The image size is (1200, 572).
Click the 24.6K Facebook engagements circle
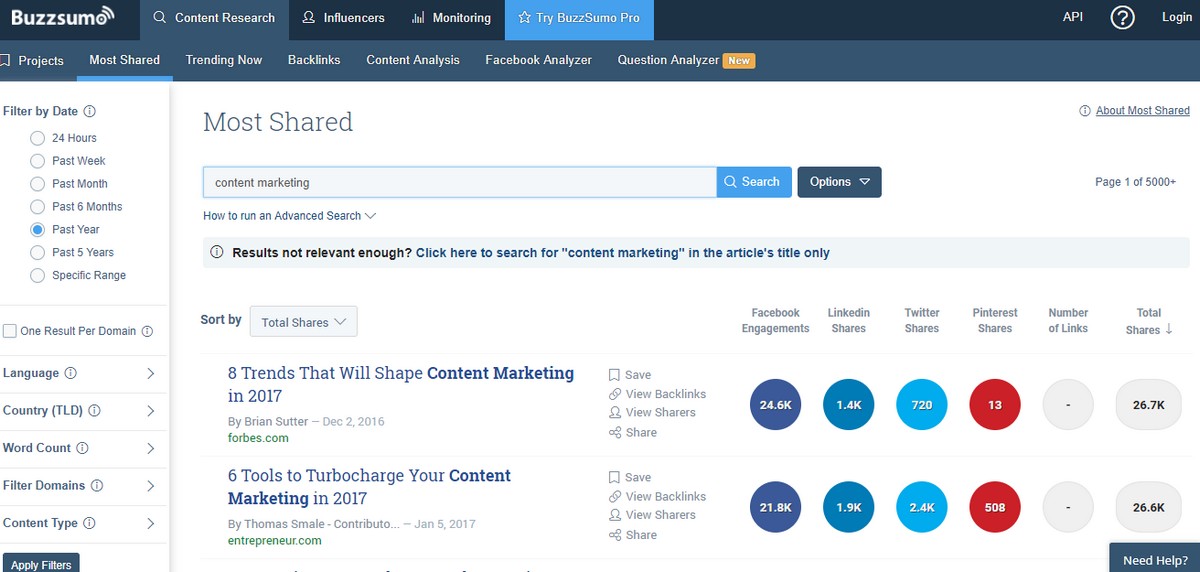coord(776,405)
